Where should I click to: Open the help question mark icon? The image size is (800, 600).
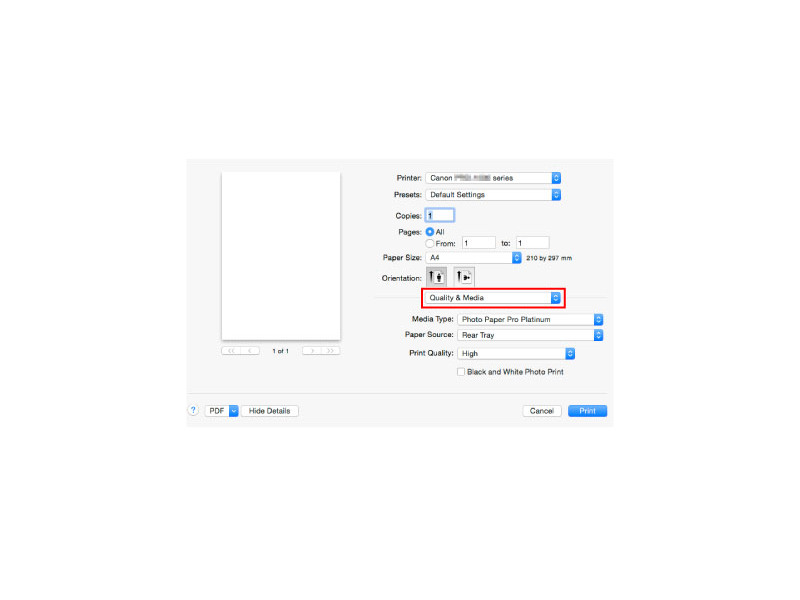(x=193, y=410)
